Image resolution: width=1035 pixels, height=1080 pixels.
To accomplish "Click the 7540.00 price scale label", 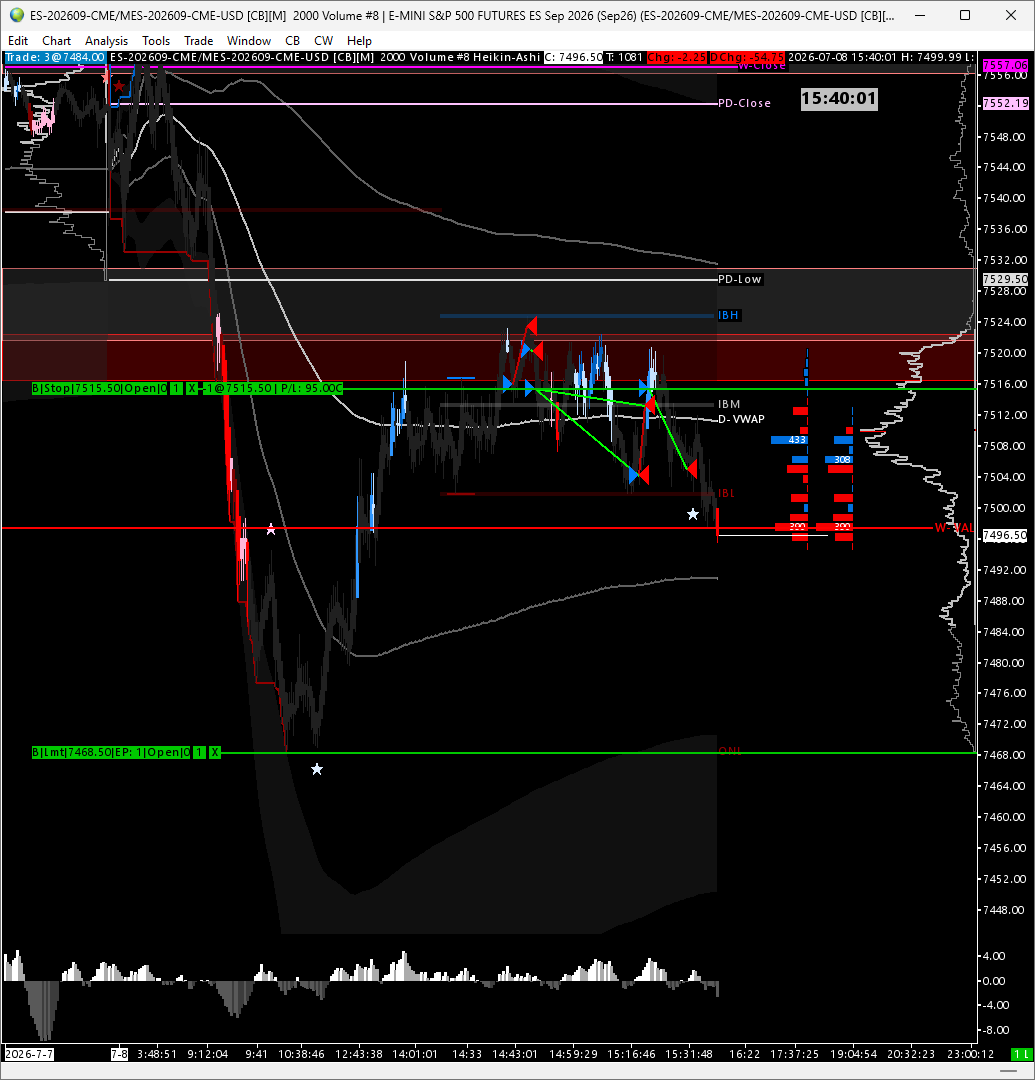I will [1005, 198].
